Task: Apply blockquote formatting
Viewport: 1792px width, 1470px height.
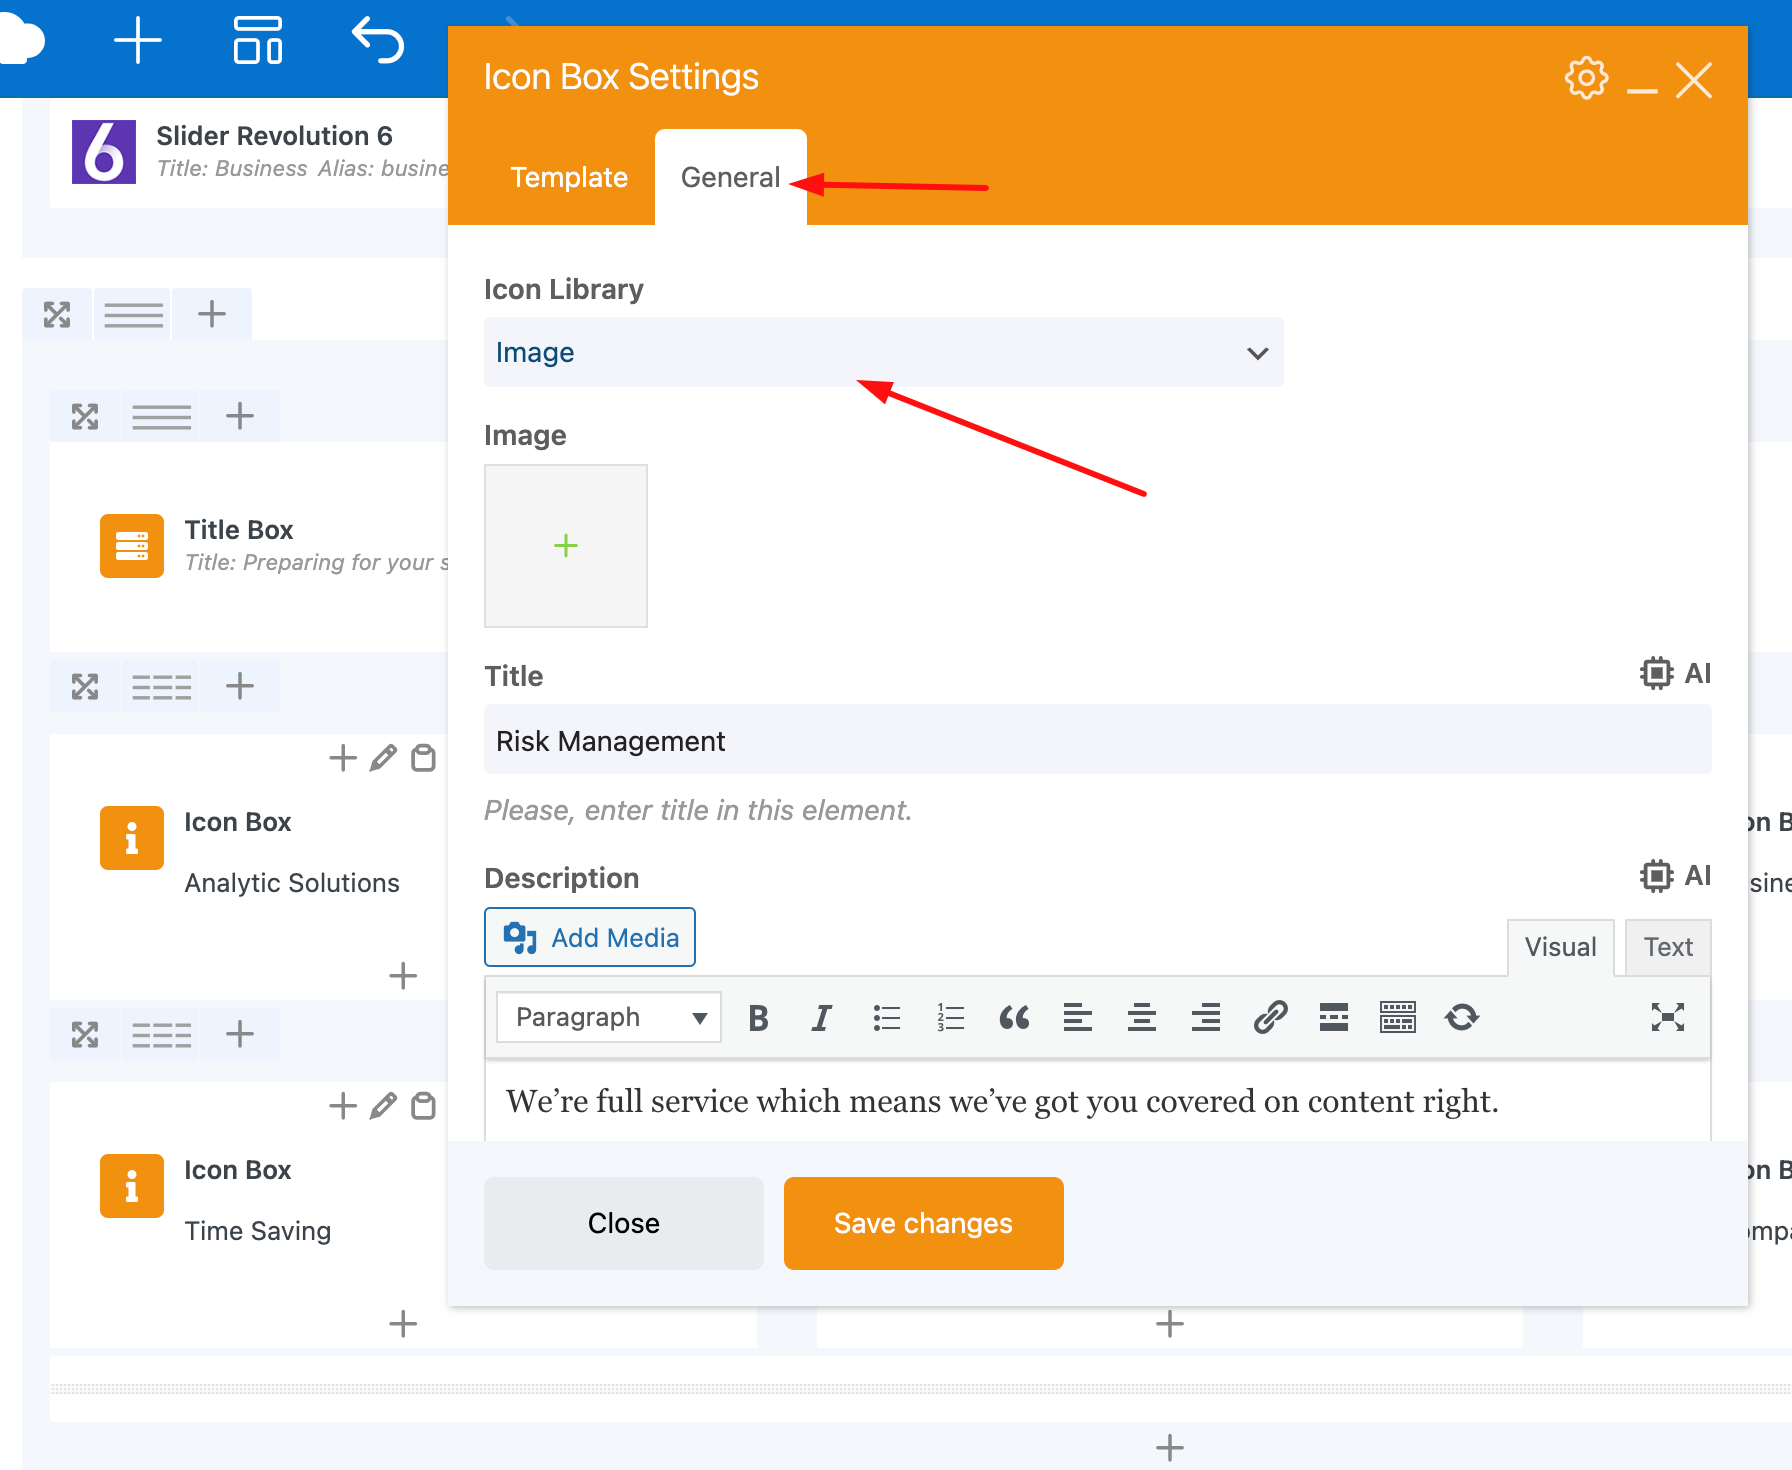Action: pyautogui.click(x=1014, y=1018)
